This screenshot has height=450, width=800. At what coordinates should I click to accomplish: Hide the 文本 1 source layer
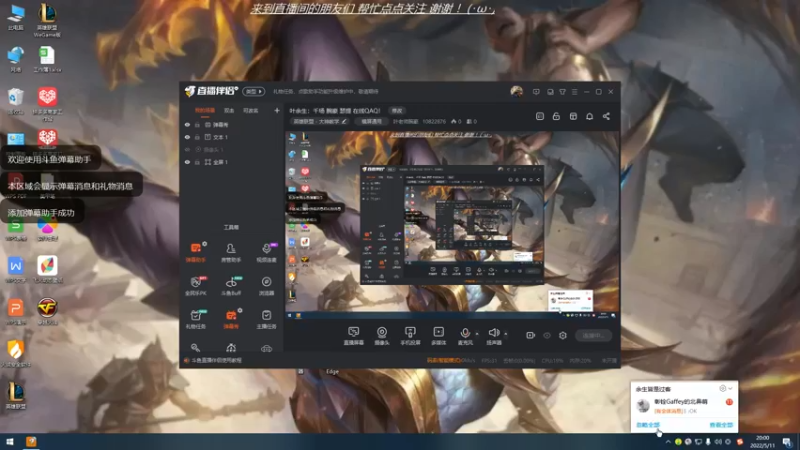pos(187,137)
